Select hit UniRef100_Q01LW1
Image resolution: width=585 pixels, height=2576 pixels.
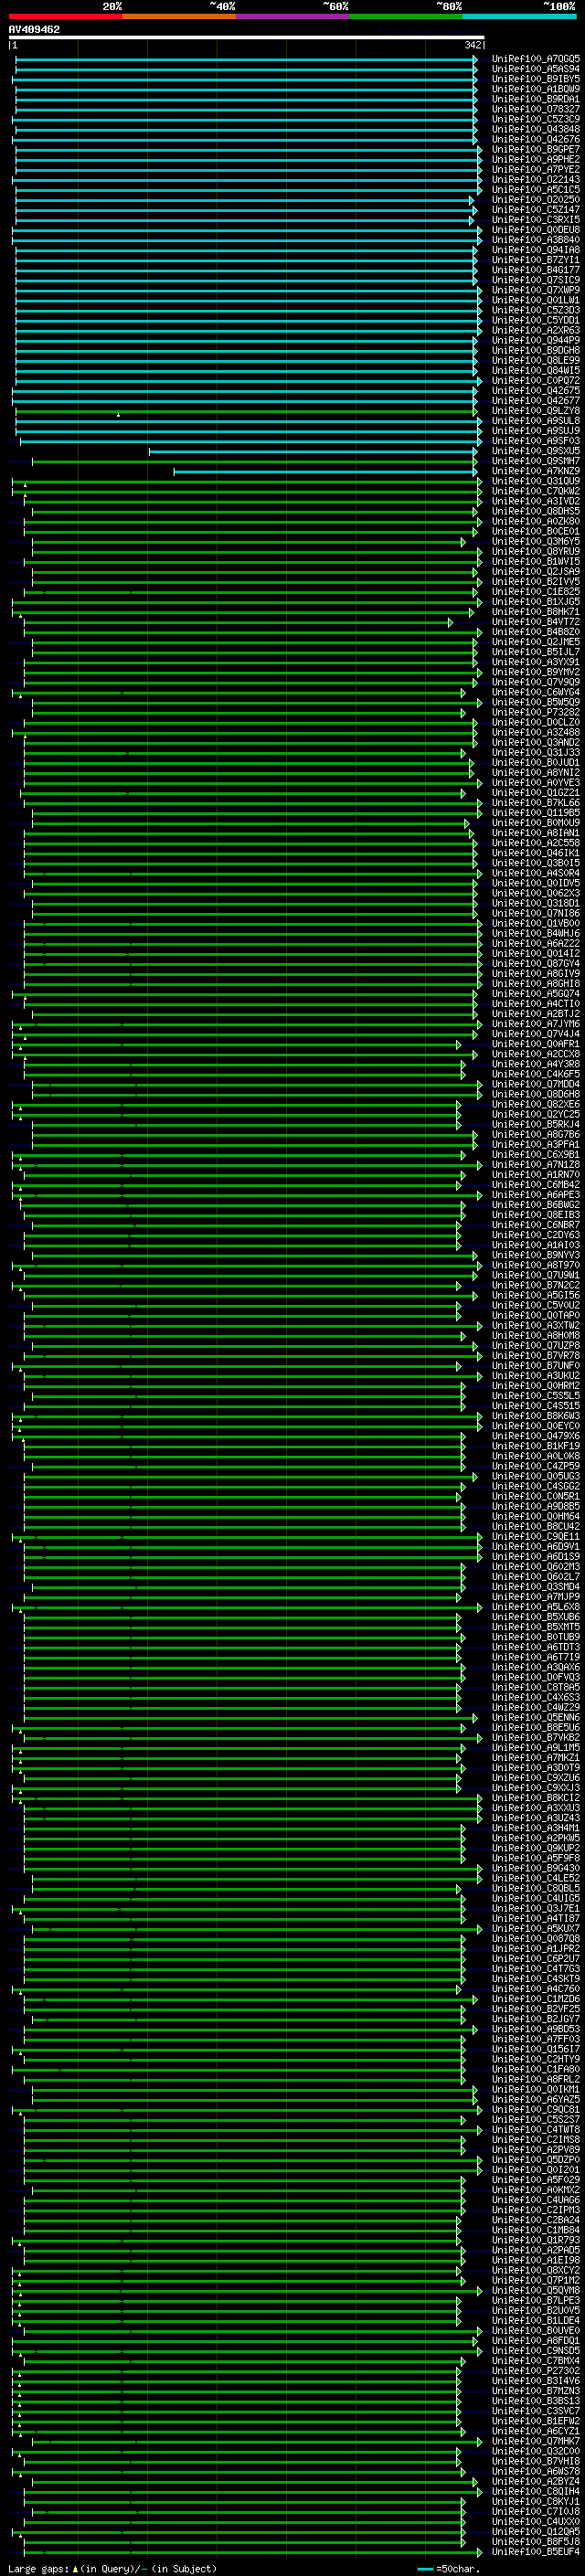coord(535,300)
